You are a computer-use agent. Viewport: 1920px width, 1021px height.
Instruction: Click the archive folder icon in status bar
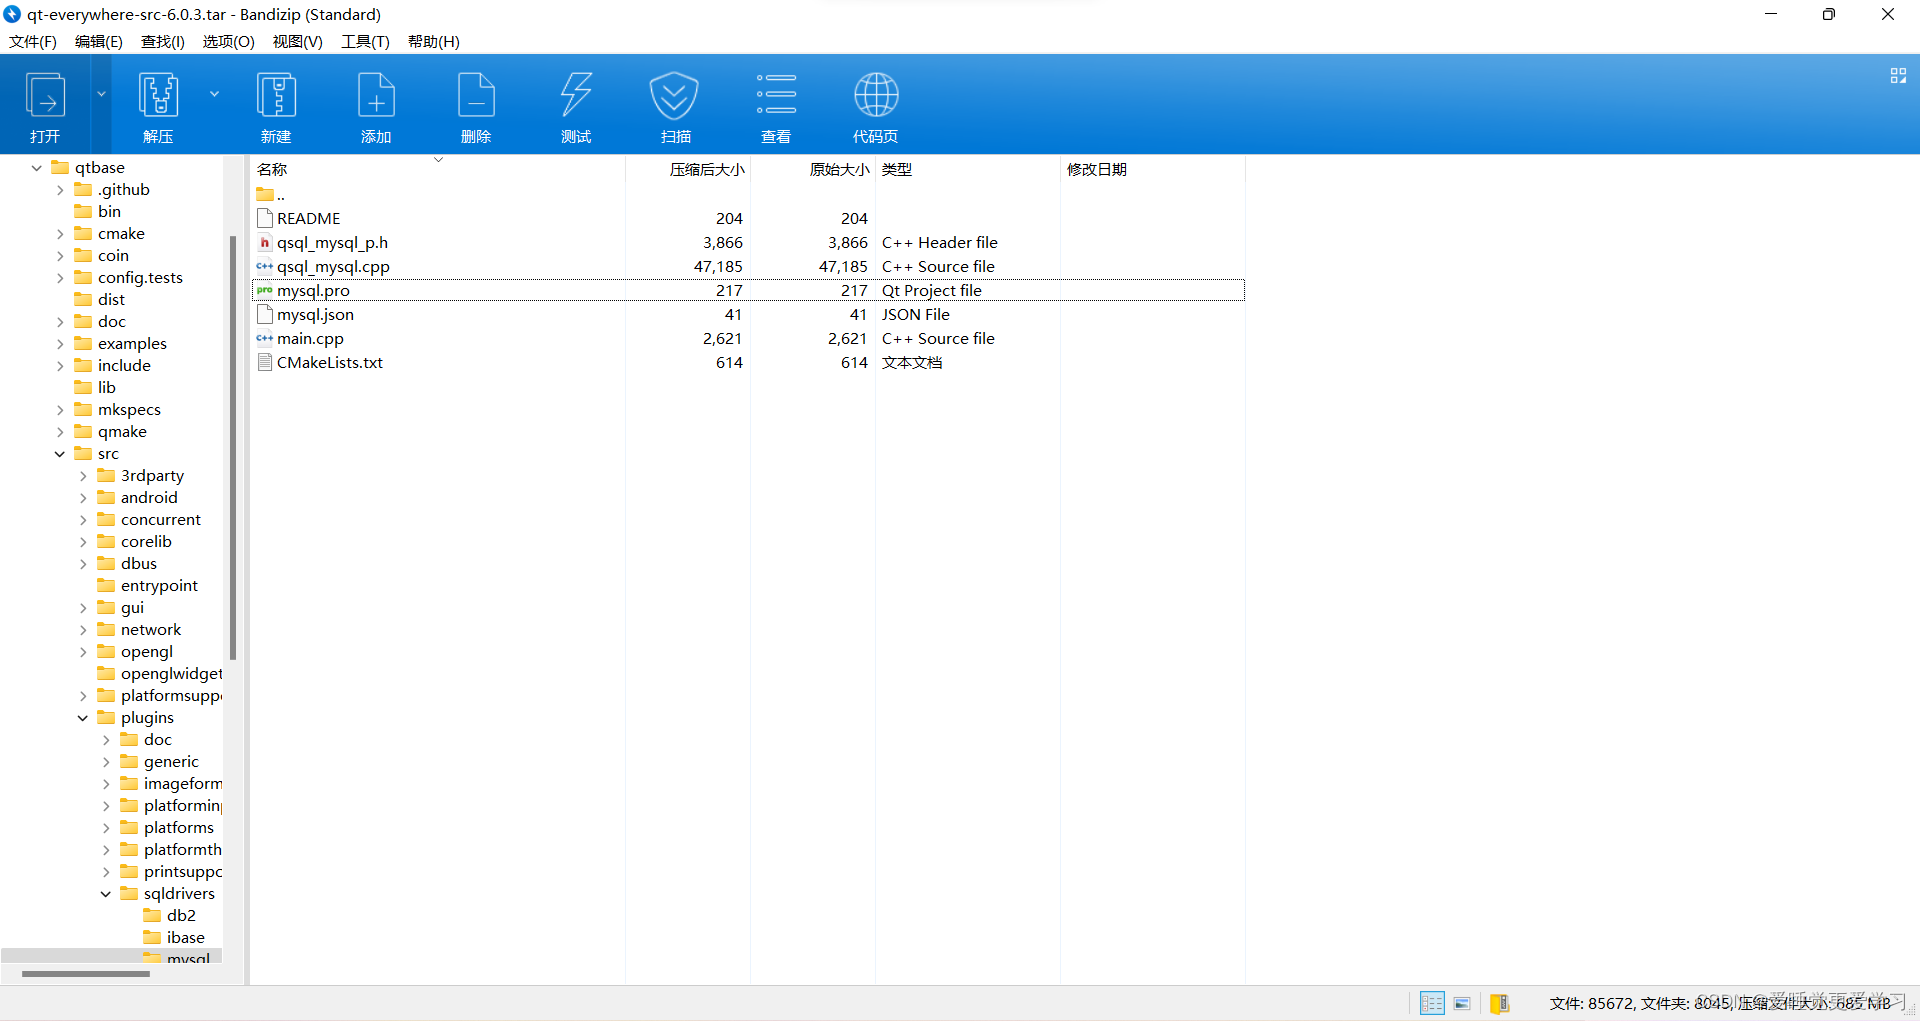(x=1499, y=1003)
